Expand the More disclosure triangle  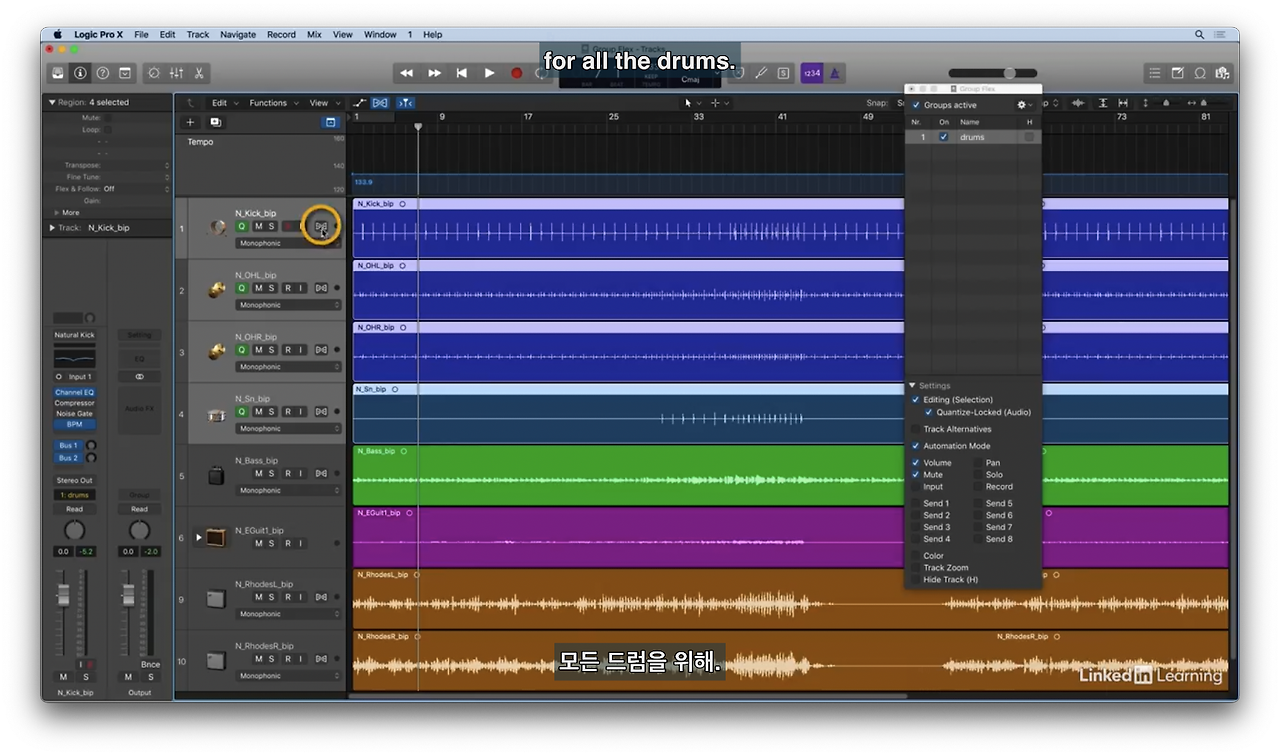56,213
